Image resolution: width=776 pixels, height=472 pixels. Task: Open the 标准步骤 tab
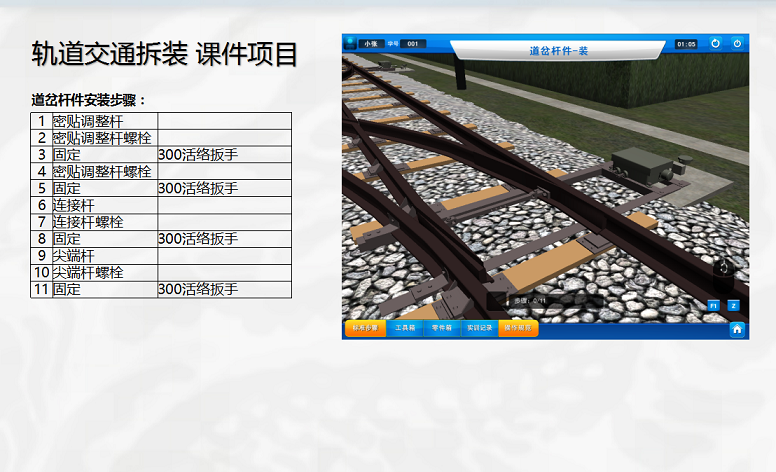click(364, 328)
